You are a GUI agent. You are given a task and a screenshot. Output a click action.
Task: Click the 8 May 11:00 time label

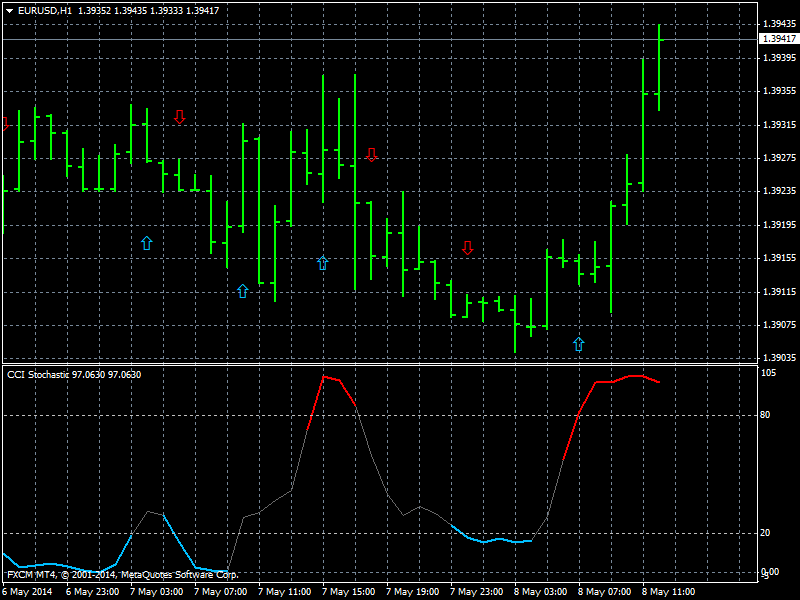[x=668, y=592]
